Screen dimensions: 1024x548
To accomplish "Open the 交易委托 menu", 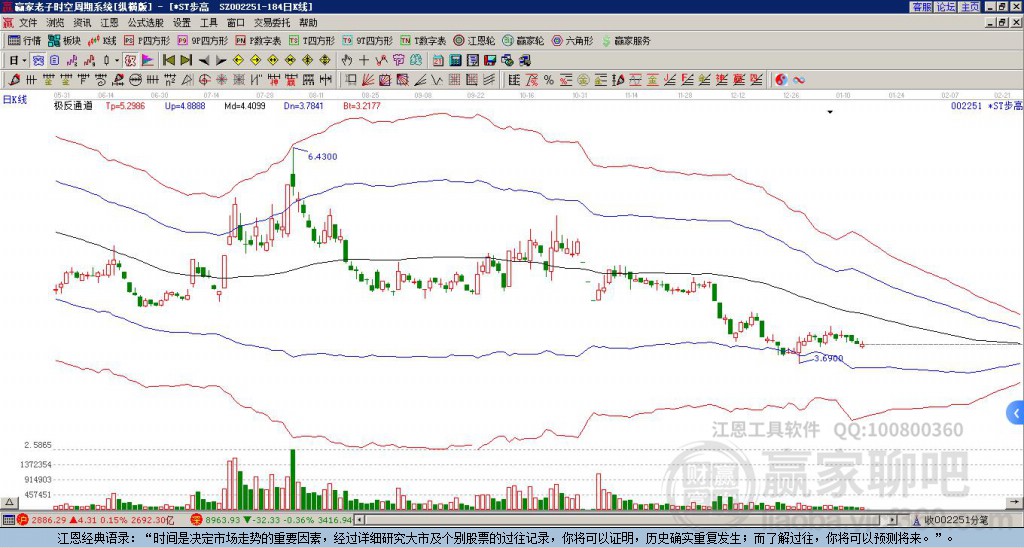I will (x=272, y=23).
